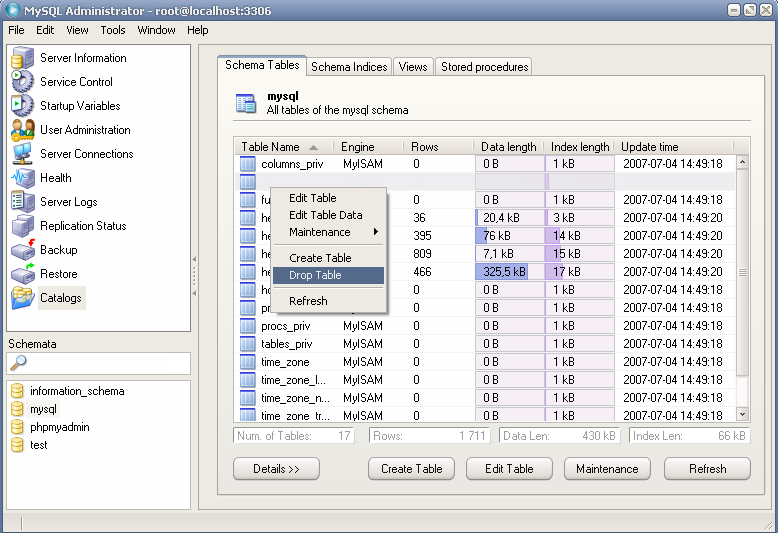Click the Backup drive icon
The width and height of the screenshot is (778, 533).
[x=22, y=250]
